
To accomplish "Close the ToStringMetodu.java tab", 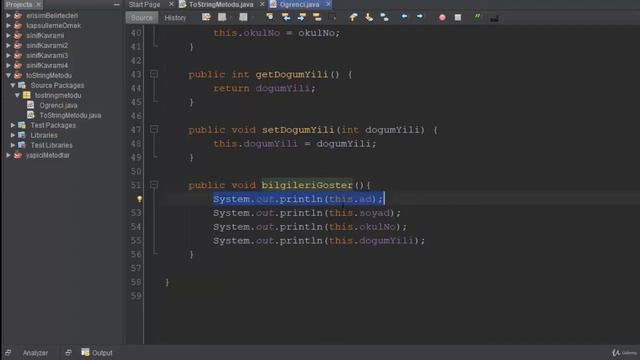I will click(x=262, y=4).
